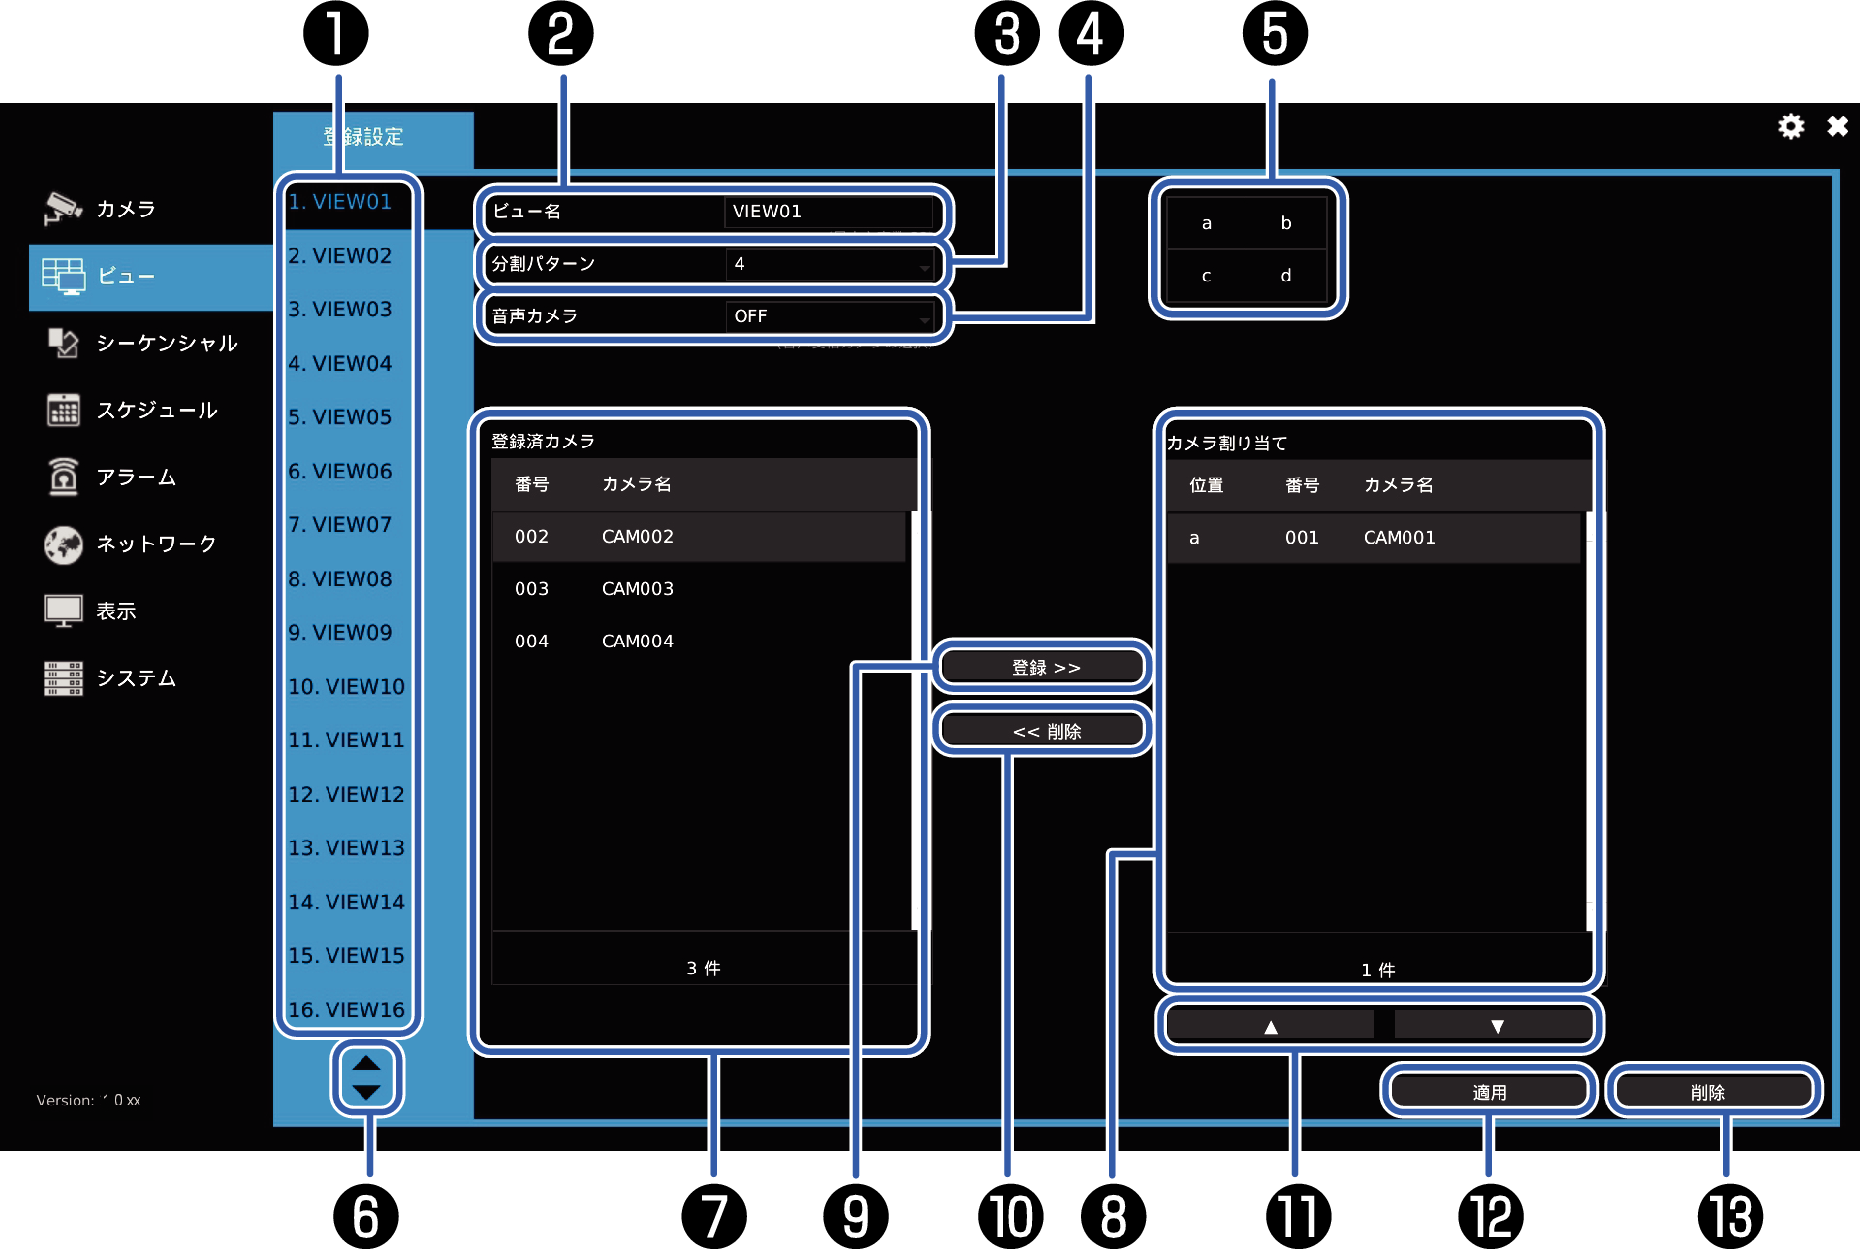Select 16. VIEW16 in the view list
The image size is (1860, 1249).
point(347,1010)
